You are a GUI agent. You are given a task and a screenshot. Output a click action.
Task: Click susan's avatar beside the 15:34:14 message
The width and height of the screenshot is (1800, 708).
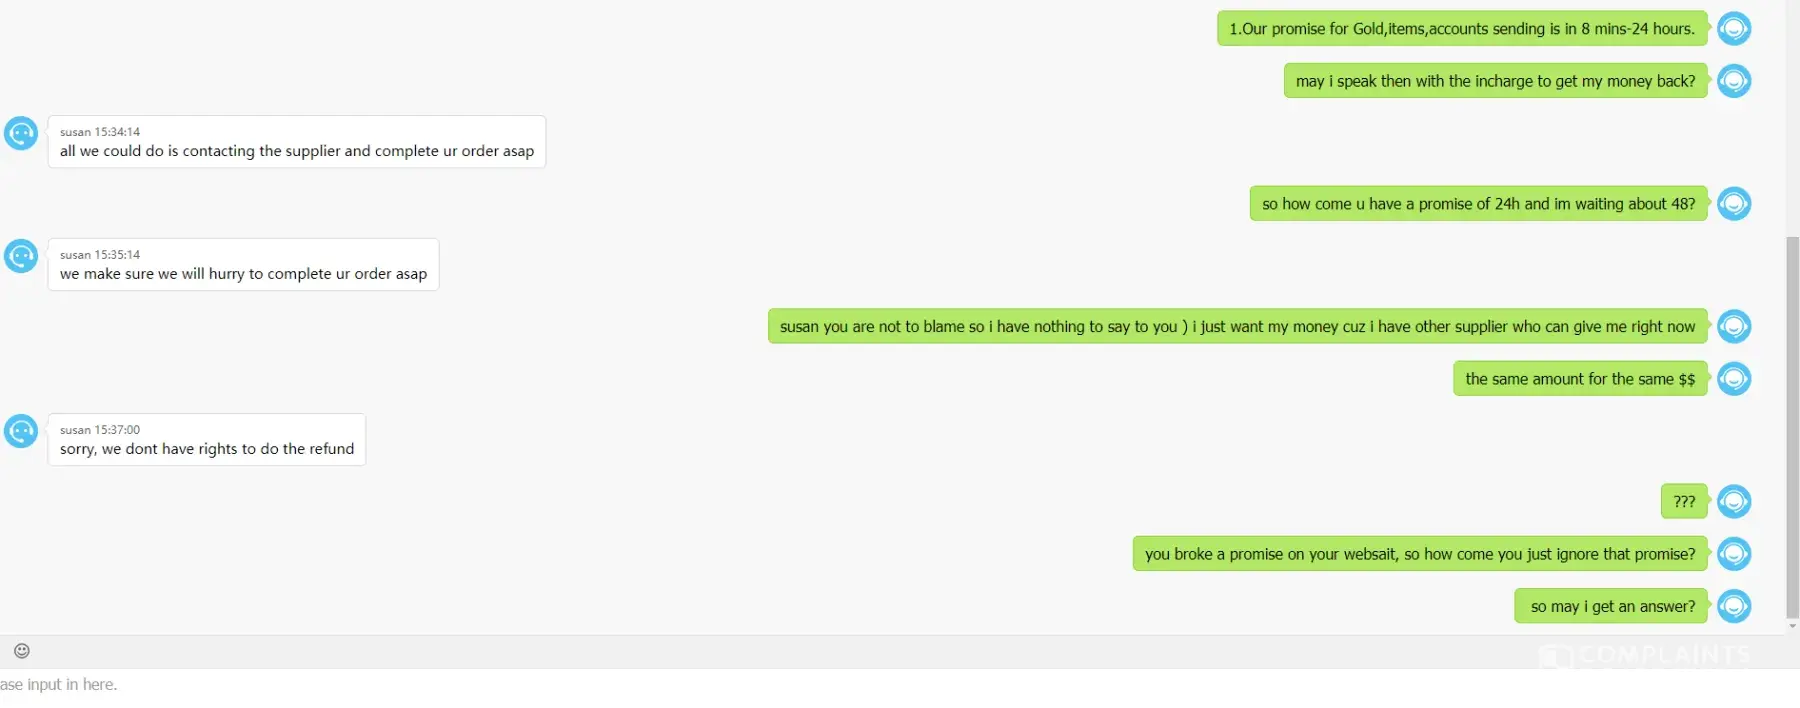(21, 133)
